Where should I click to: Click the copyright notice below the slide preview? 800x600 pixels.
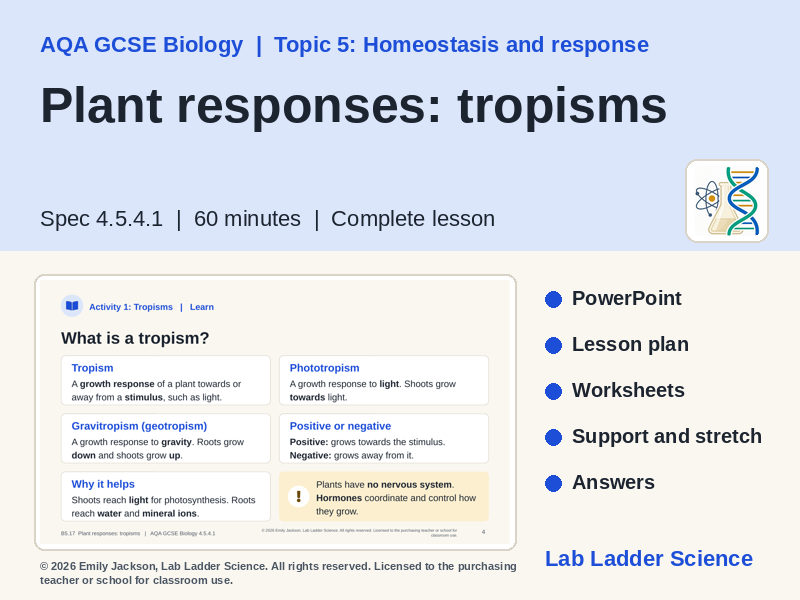point(278,573)
